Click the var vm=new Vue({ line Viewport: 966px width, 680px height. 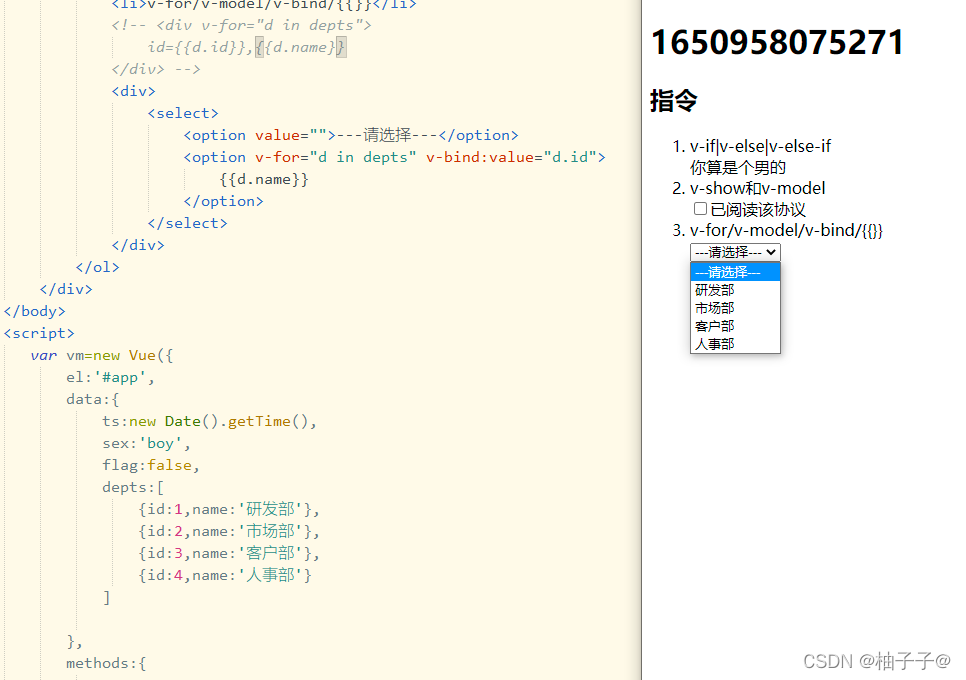point(102,355)
